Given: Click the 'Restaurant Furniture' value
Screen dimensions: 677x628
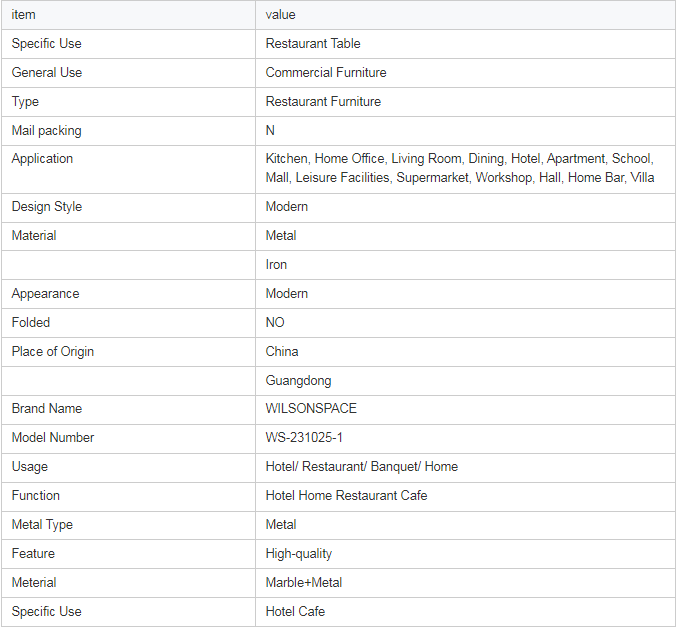Looking at the screenshot, I should (x=323, y=102).
